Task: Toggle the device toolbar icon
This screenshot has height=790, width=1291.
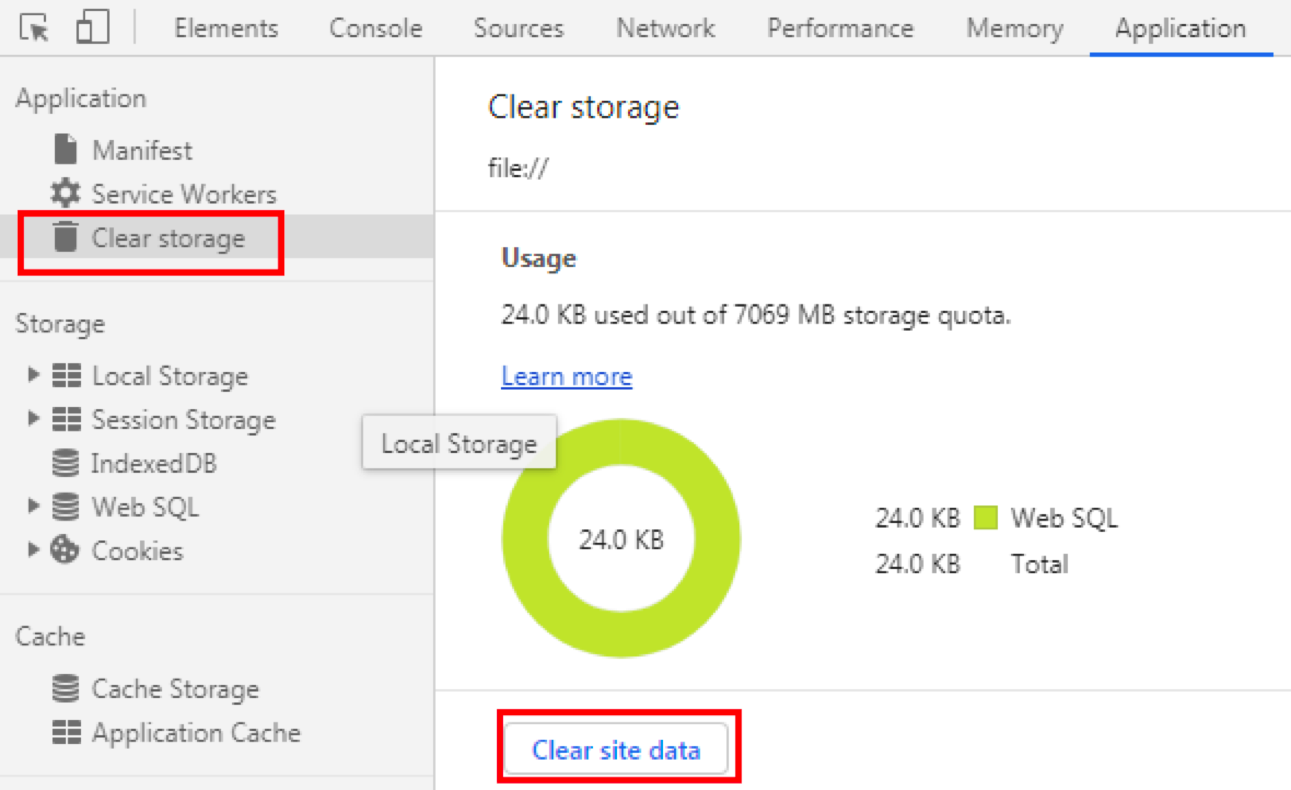Action: click(x=91, y=28)
